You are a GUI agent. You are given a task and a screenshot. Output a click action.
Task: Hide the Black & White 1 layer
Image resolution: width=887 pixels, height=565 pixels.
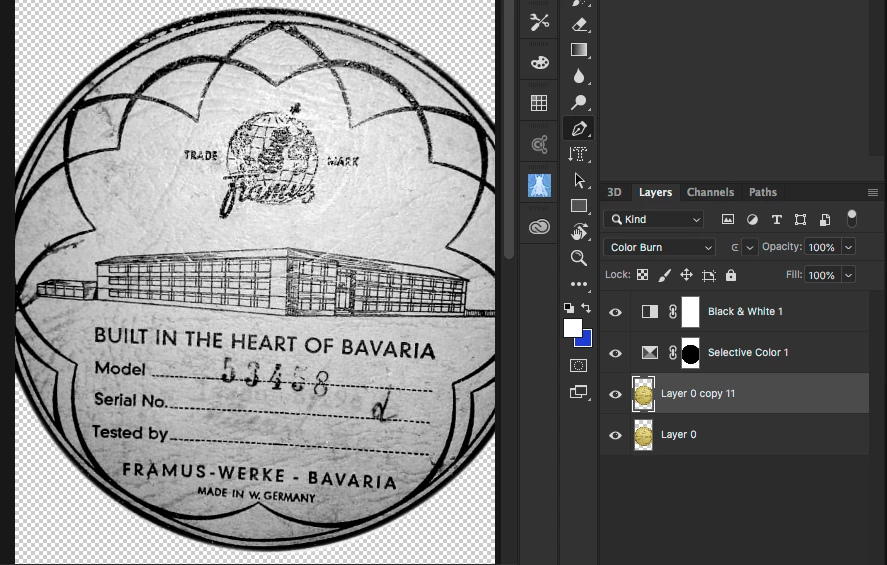tap(615, 312)
